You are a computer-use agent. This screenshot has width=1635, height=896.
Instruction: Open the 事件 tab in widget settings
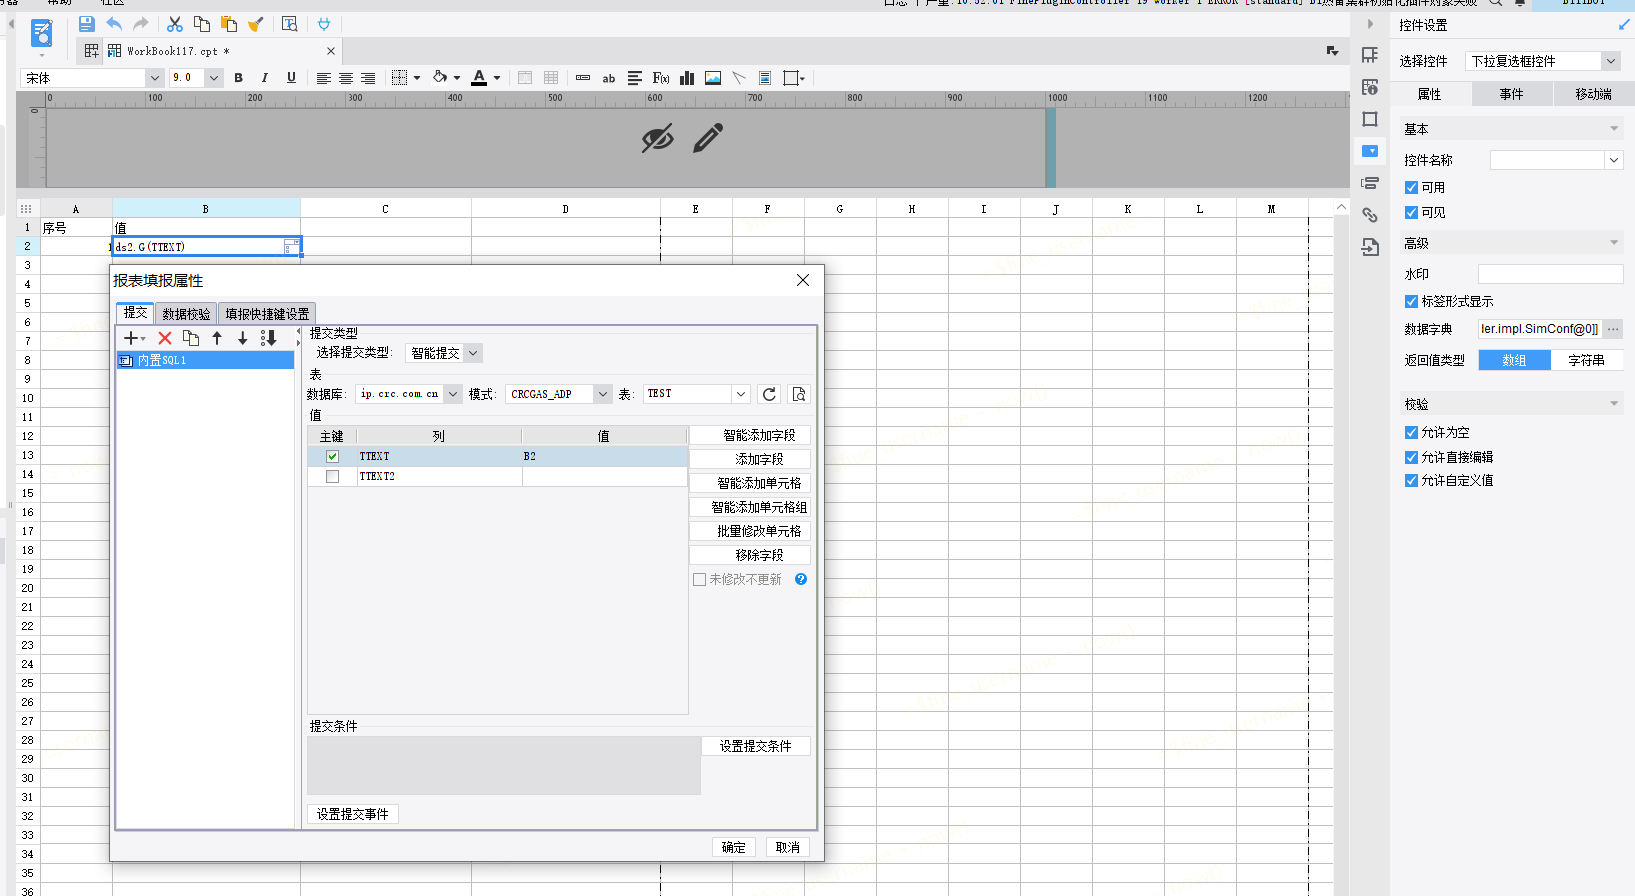(x=1511, y=94)
